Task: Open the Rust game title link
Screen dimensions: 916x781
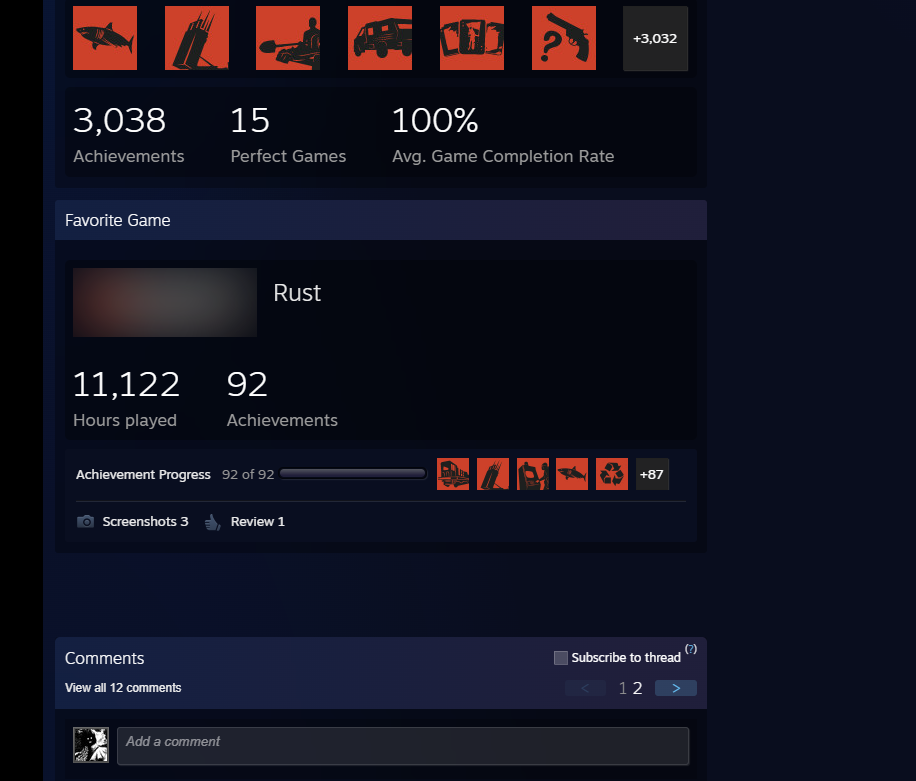Action: tap(297, 293)
